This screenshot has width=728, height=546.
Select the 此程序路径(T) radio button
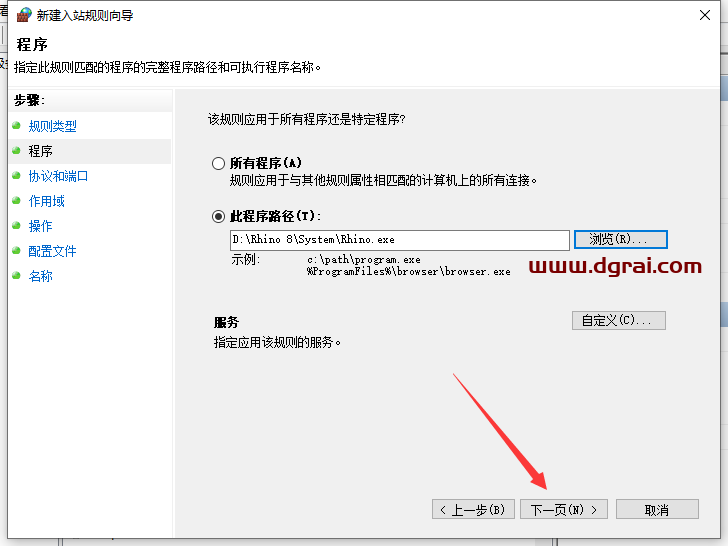coord(218,216)
